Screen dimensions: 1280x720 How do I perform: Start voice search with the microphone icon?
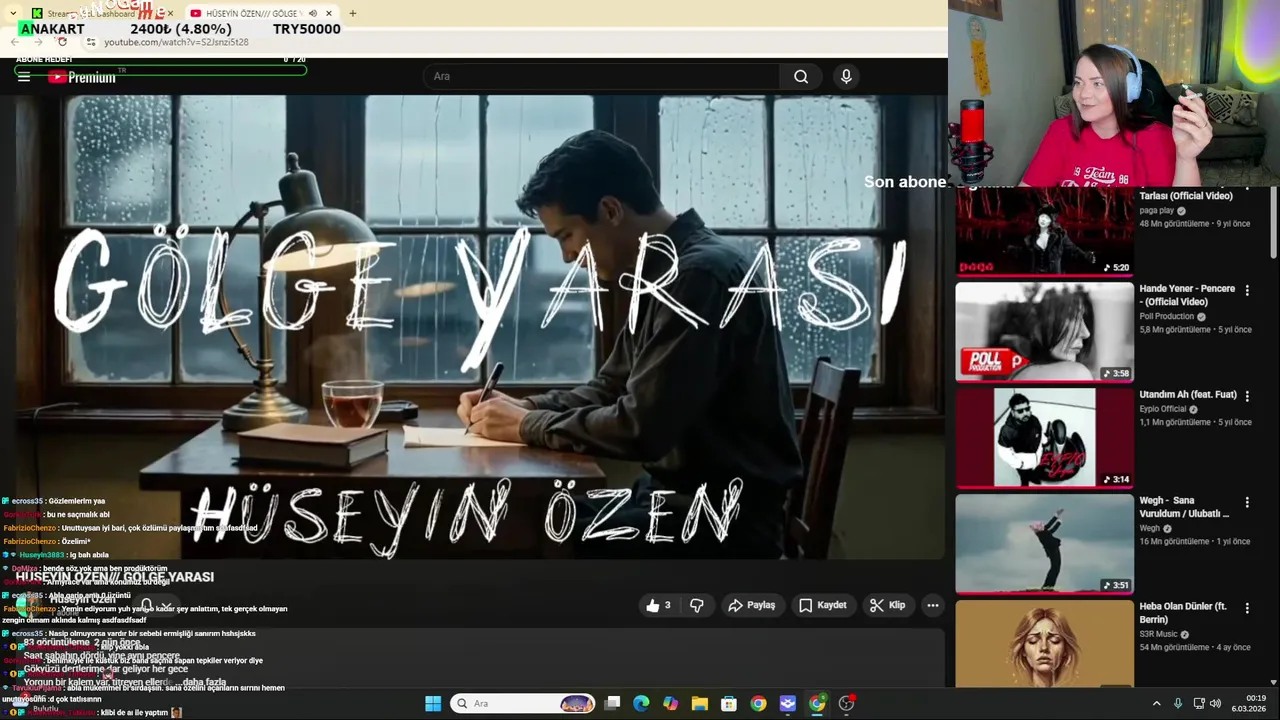846,76
